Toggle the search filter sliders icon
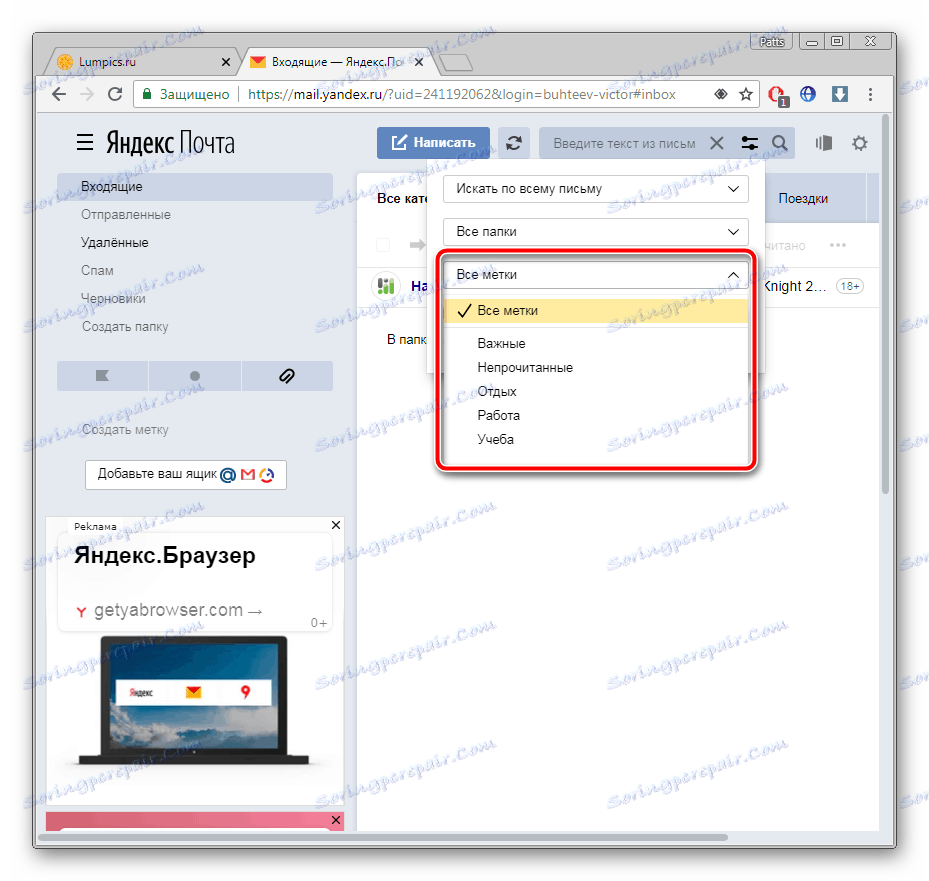The width and height of the screenshot is (929, 881). [749, 143]
